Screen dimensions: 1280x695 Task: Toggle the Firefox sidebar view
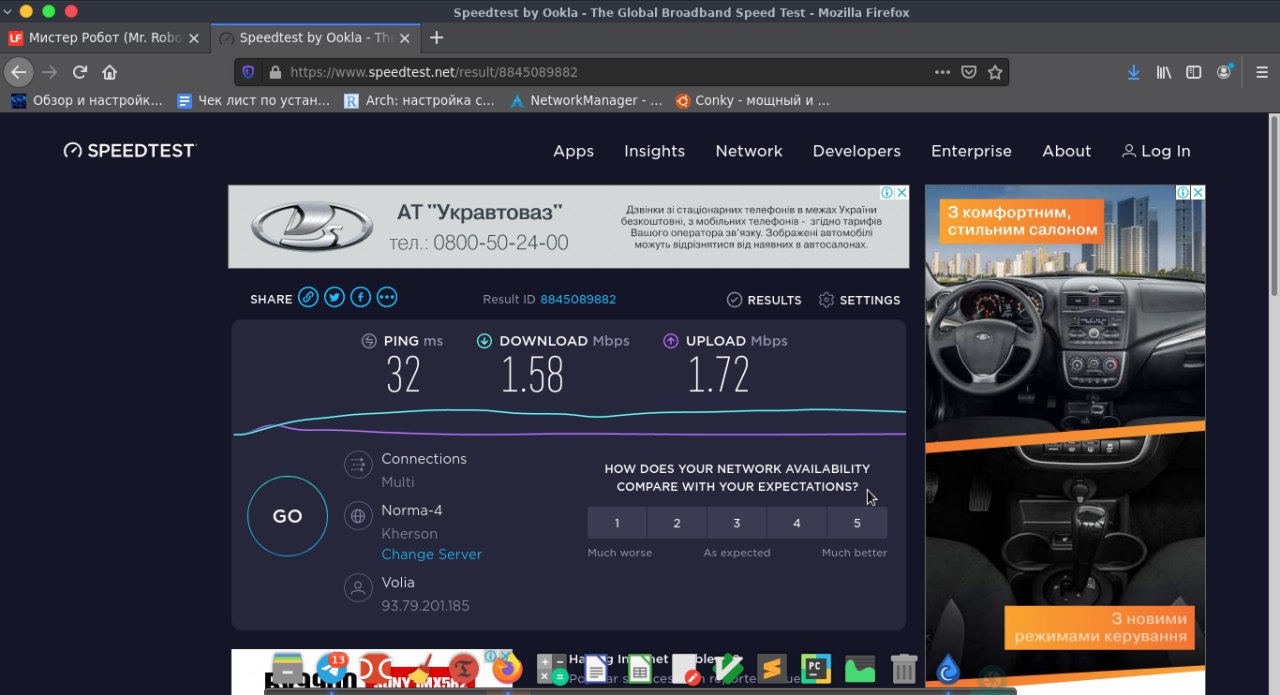point(1193,72)
